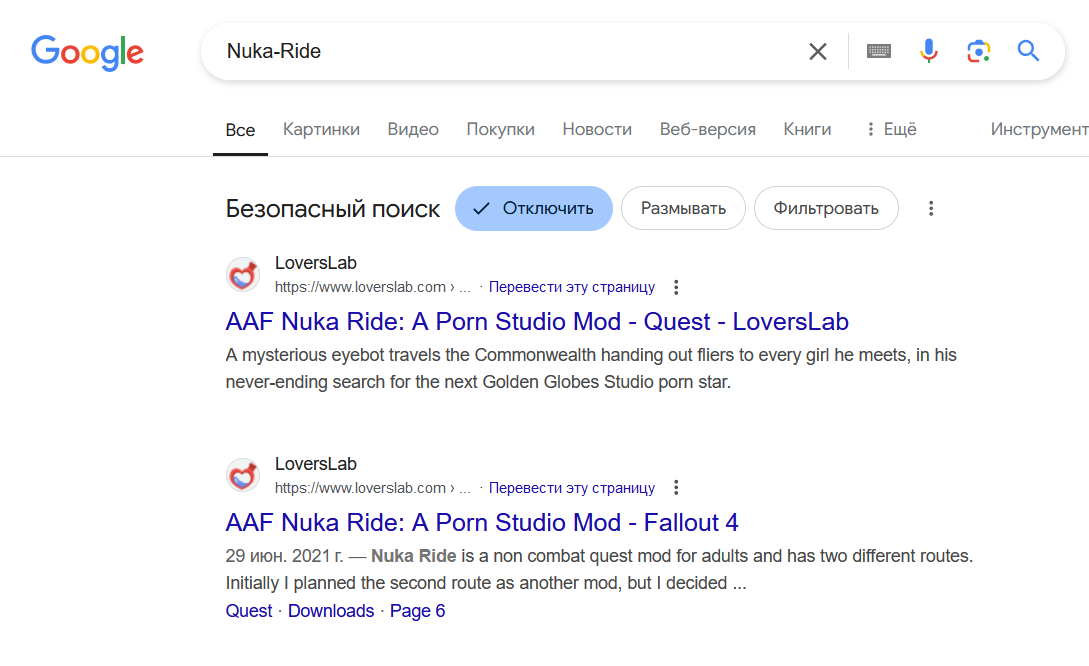Switch to the Видео tab

point(413,129)
